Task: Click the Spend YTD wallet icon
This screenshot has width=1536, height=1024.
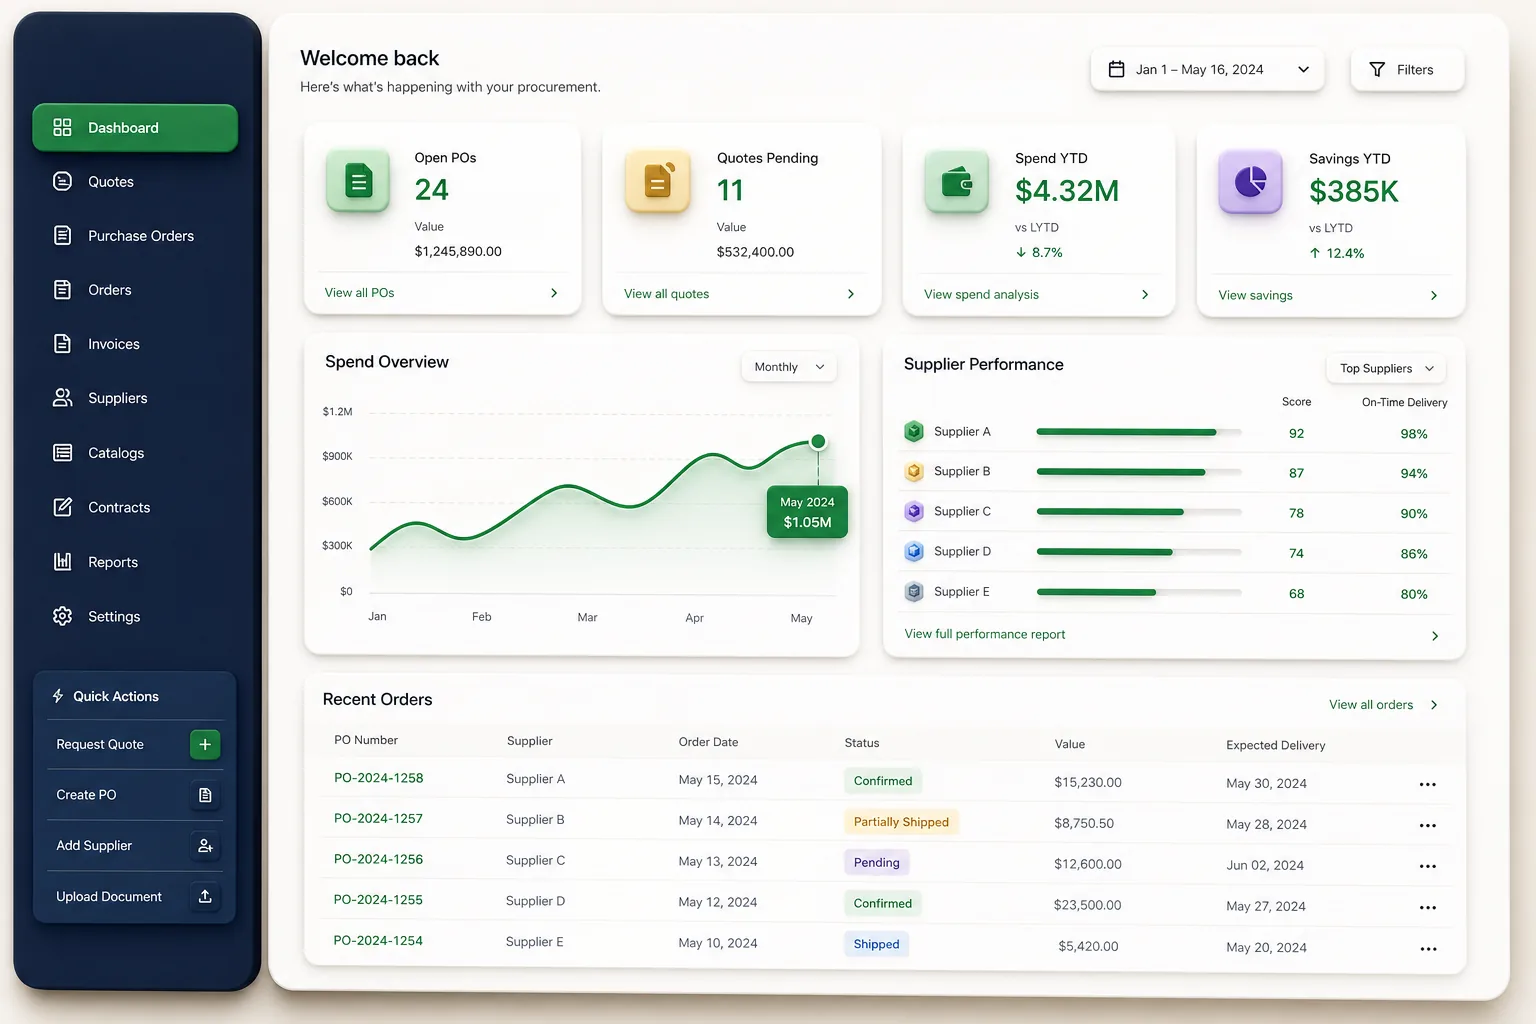Action: click(x=957, y=181)
